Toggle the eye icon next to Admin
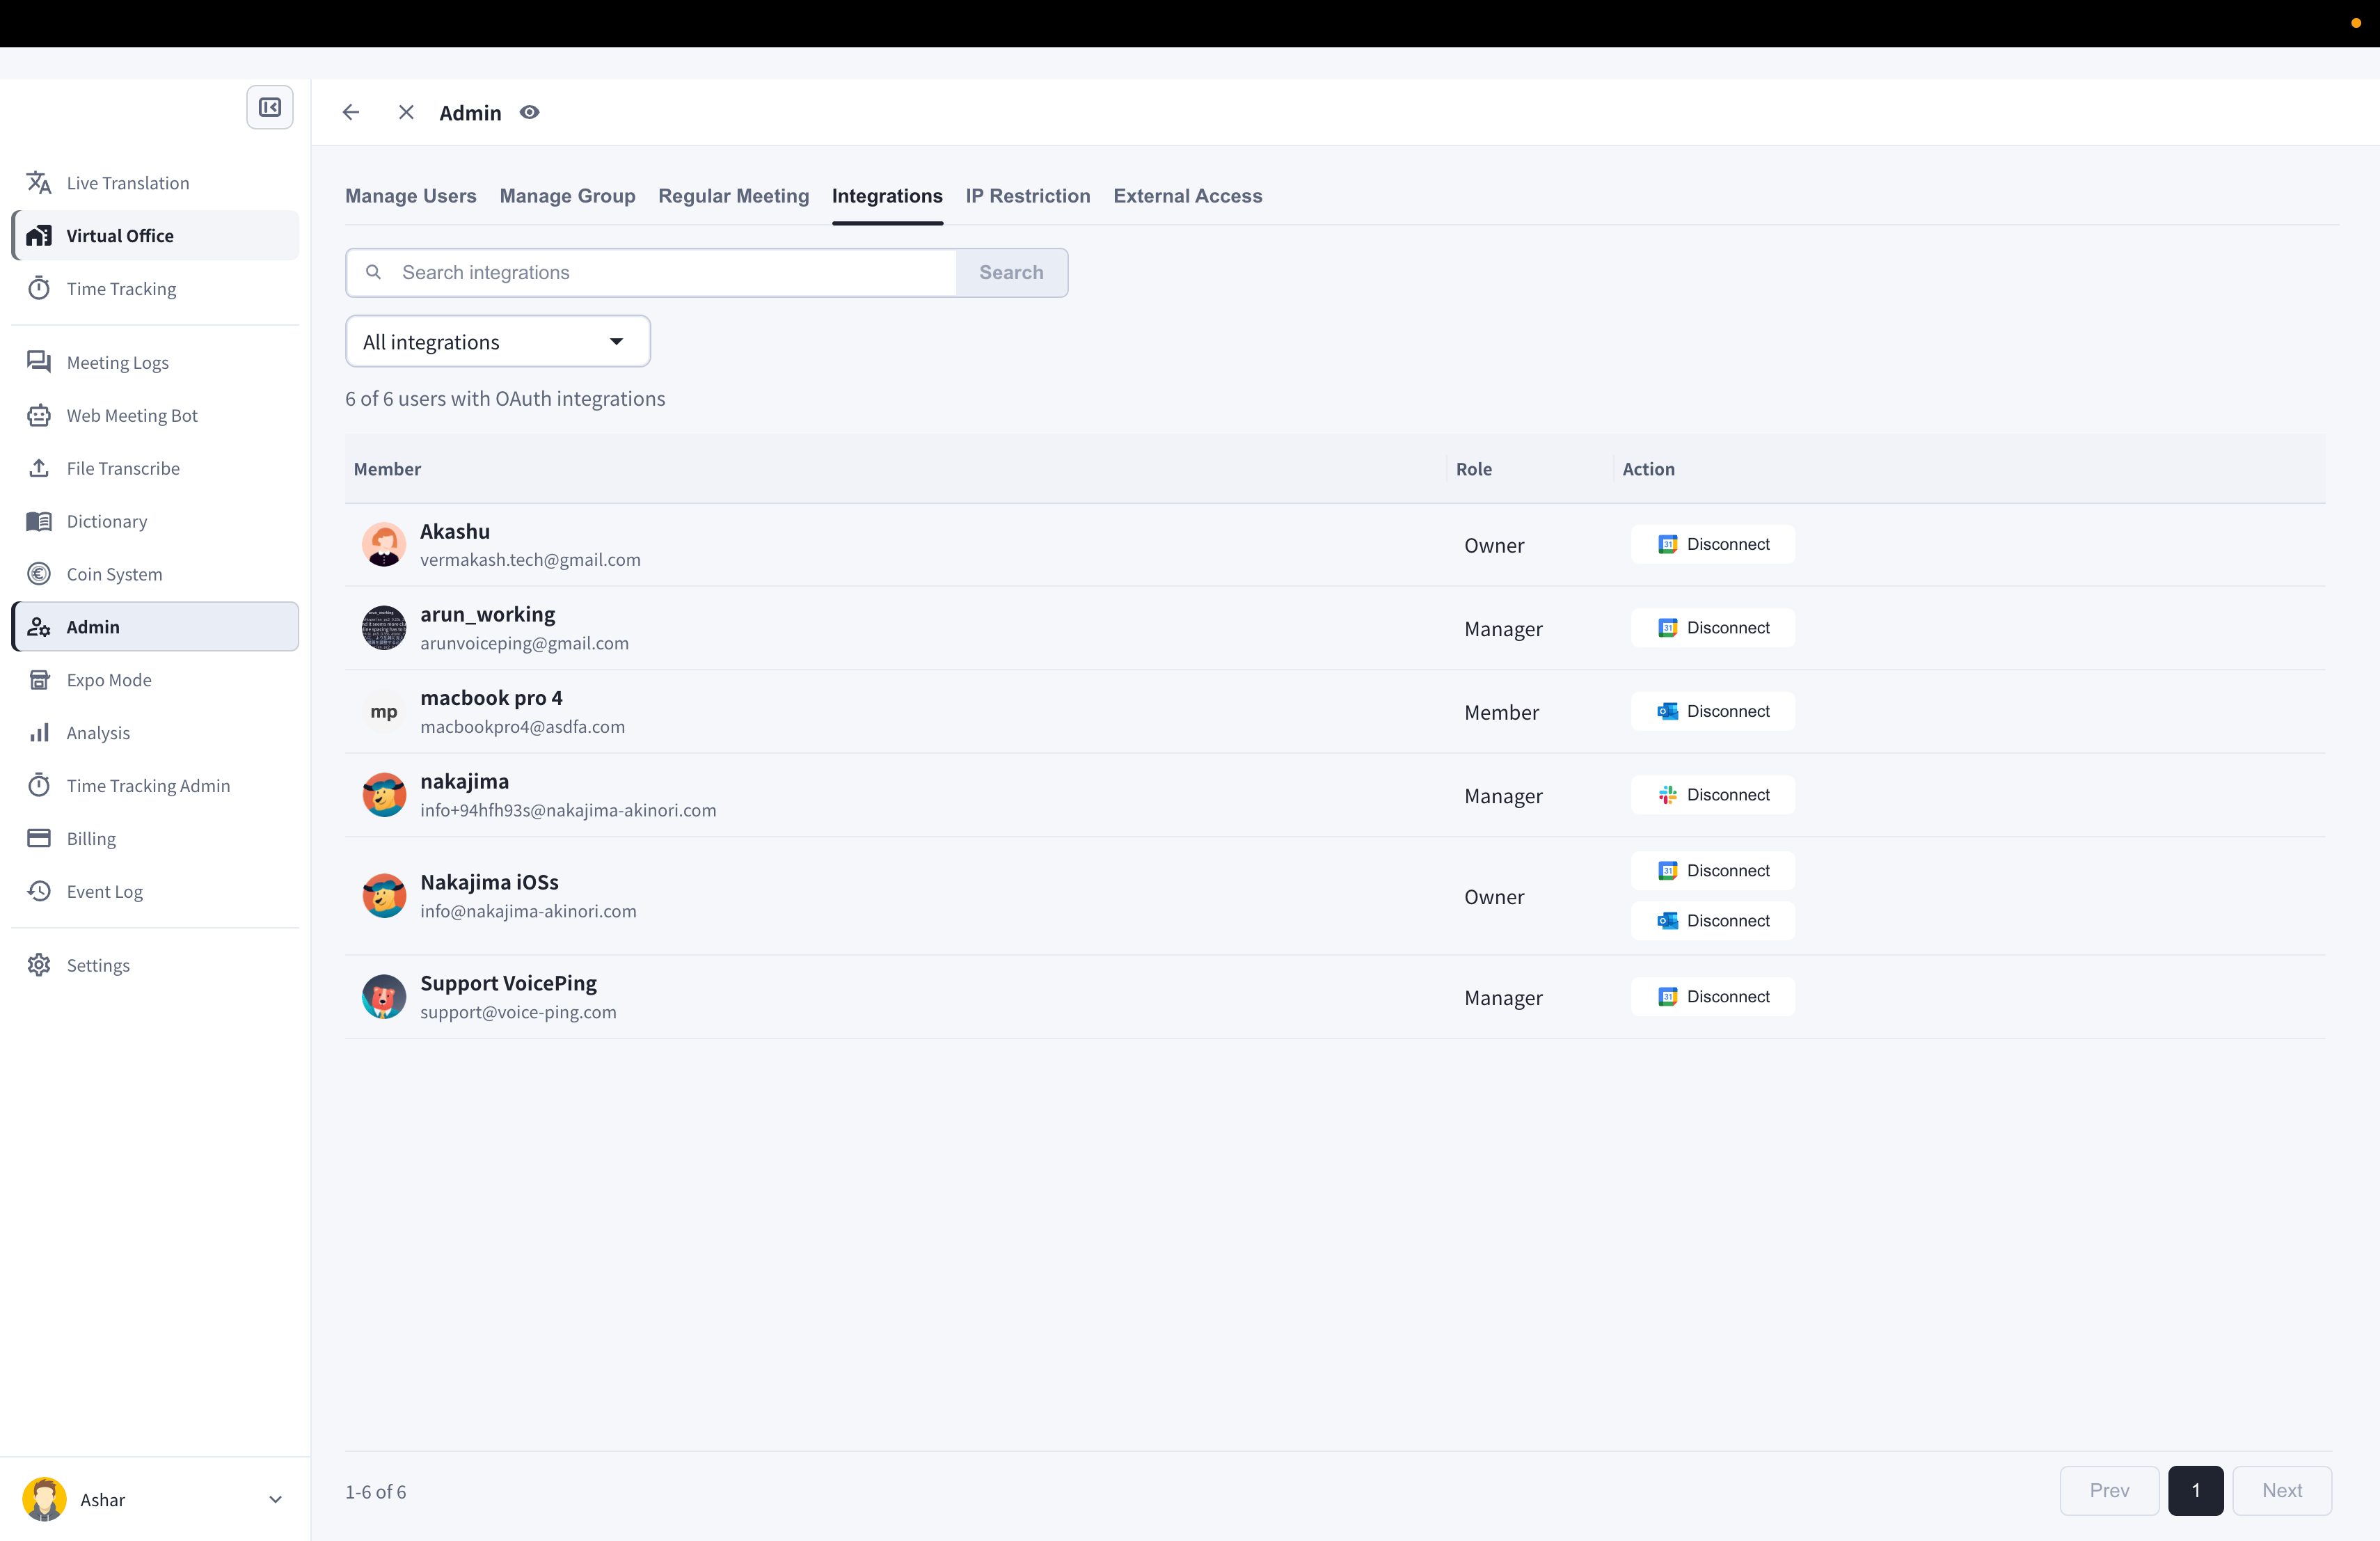Image resolution: width=2380 pixels, height=1541 pixels. (x=530, y=112)
